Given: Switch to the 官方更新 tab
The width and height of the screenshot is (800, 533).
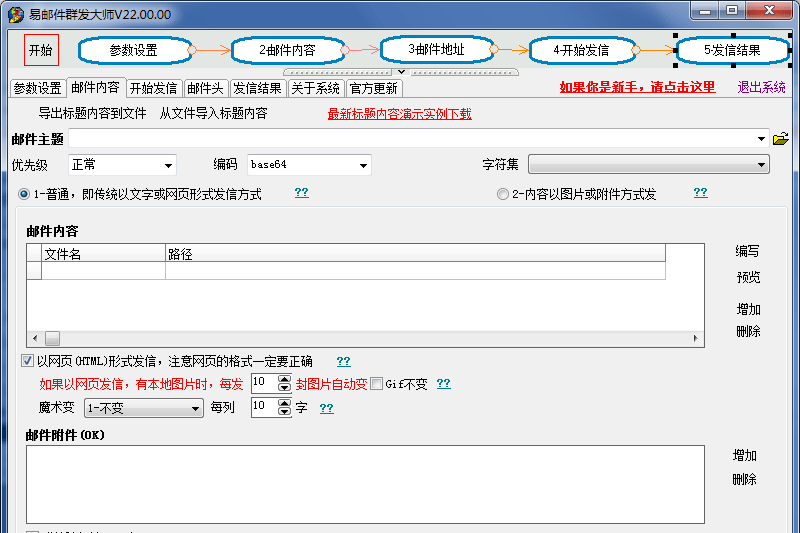Looking at the screenshot, I should point(373,88).
